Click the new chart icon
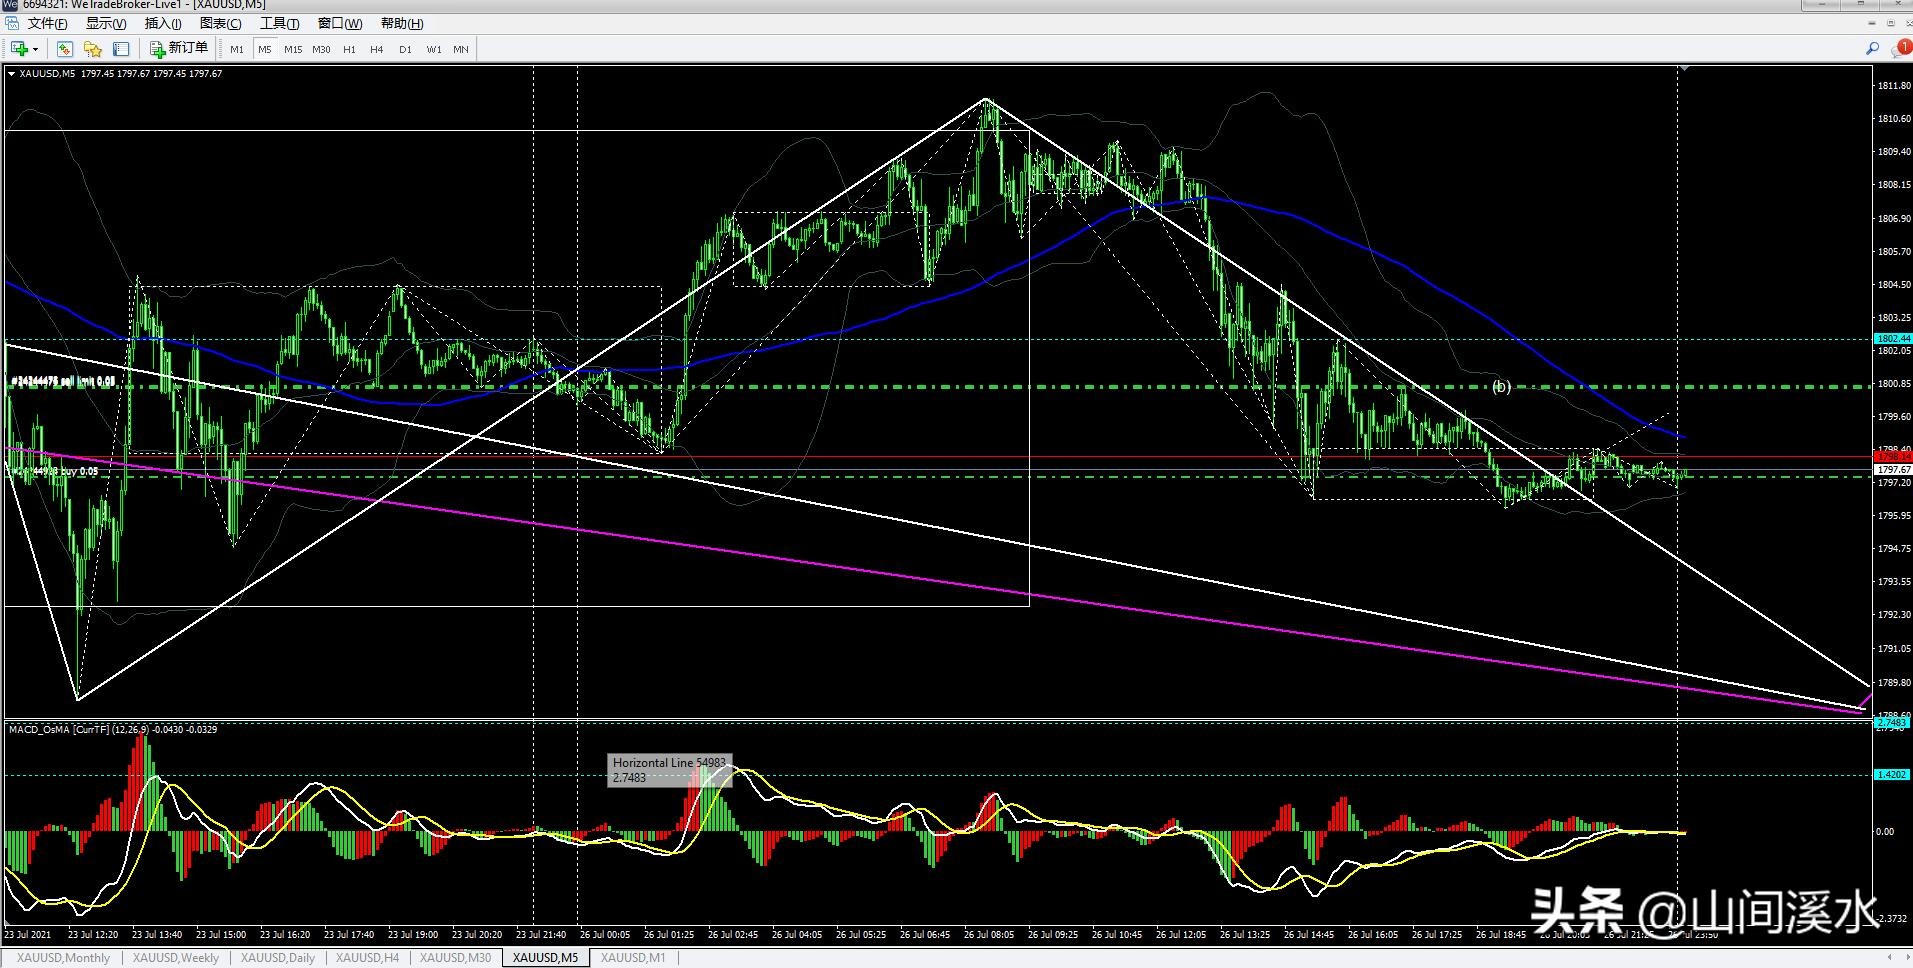The image size is (1913, 968). (x=18, y=49)
